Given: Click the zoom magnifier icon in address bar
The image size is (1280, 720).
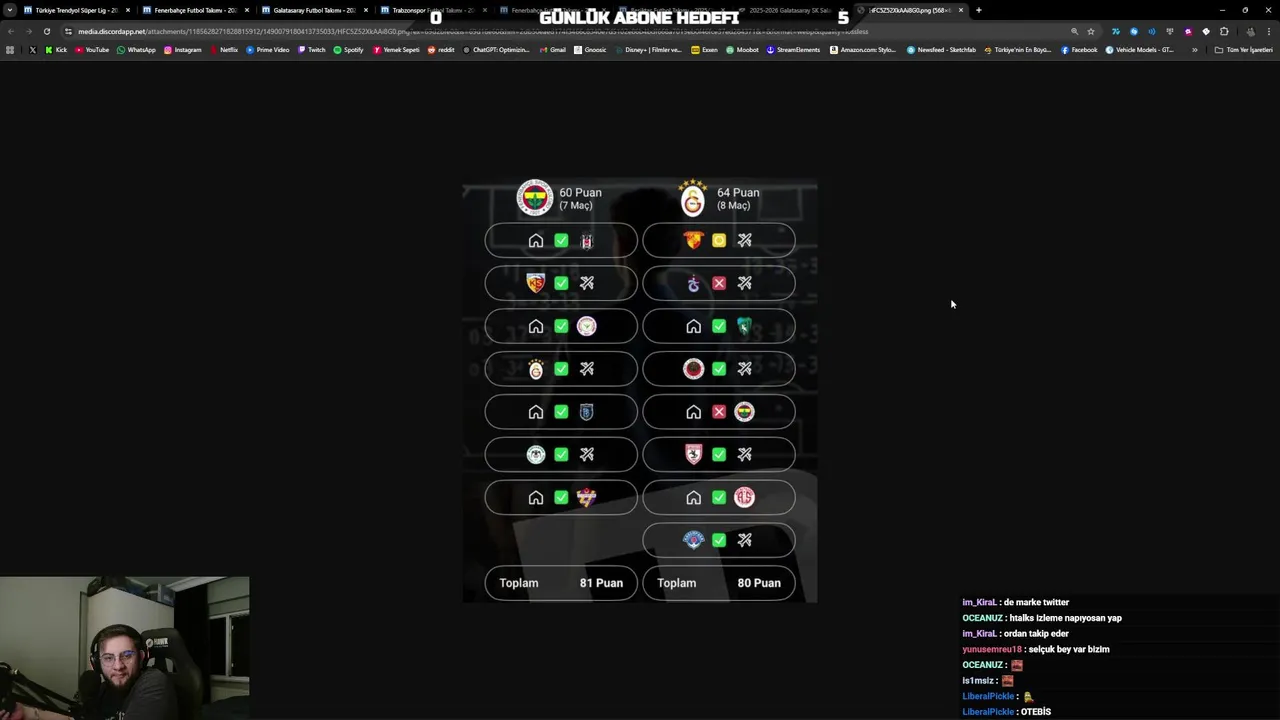Looking at the screenshot, I should [1075, 31].
